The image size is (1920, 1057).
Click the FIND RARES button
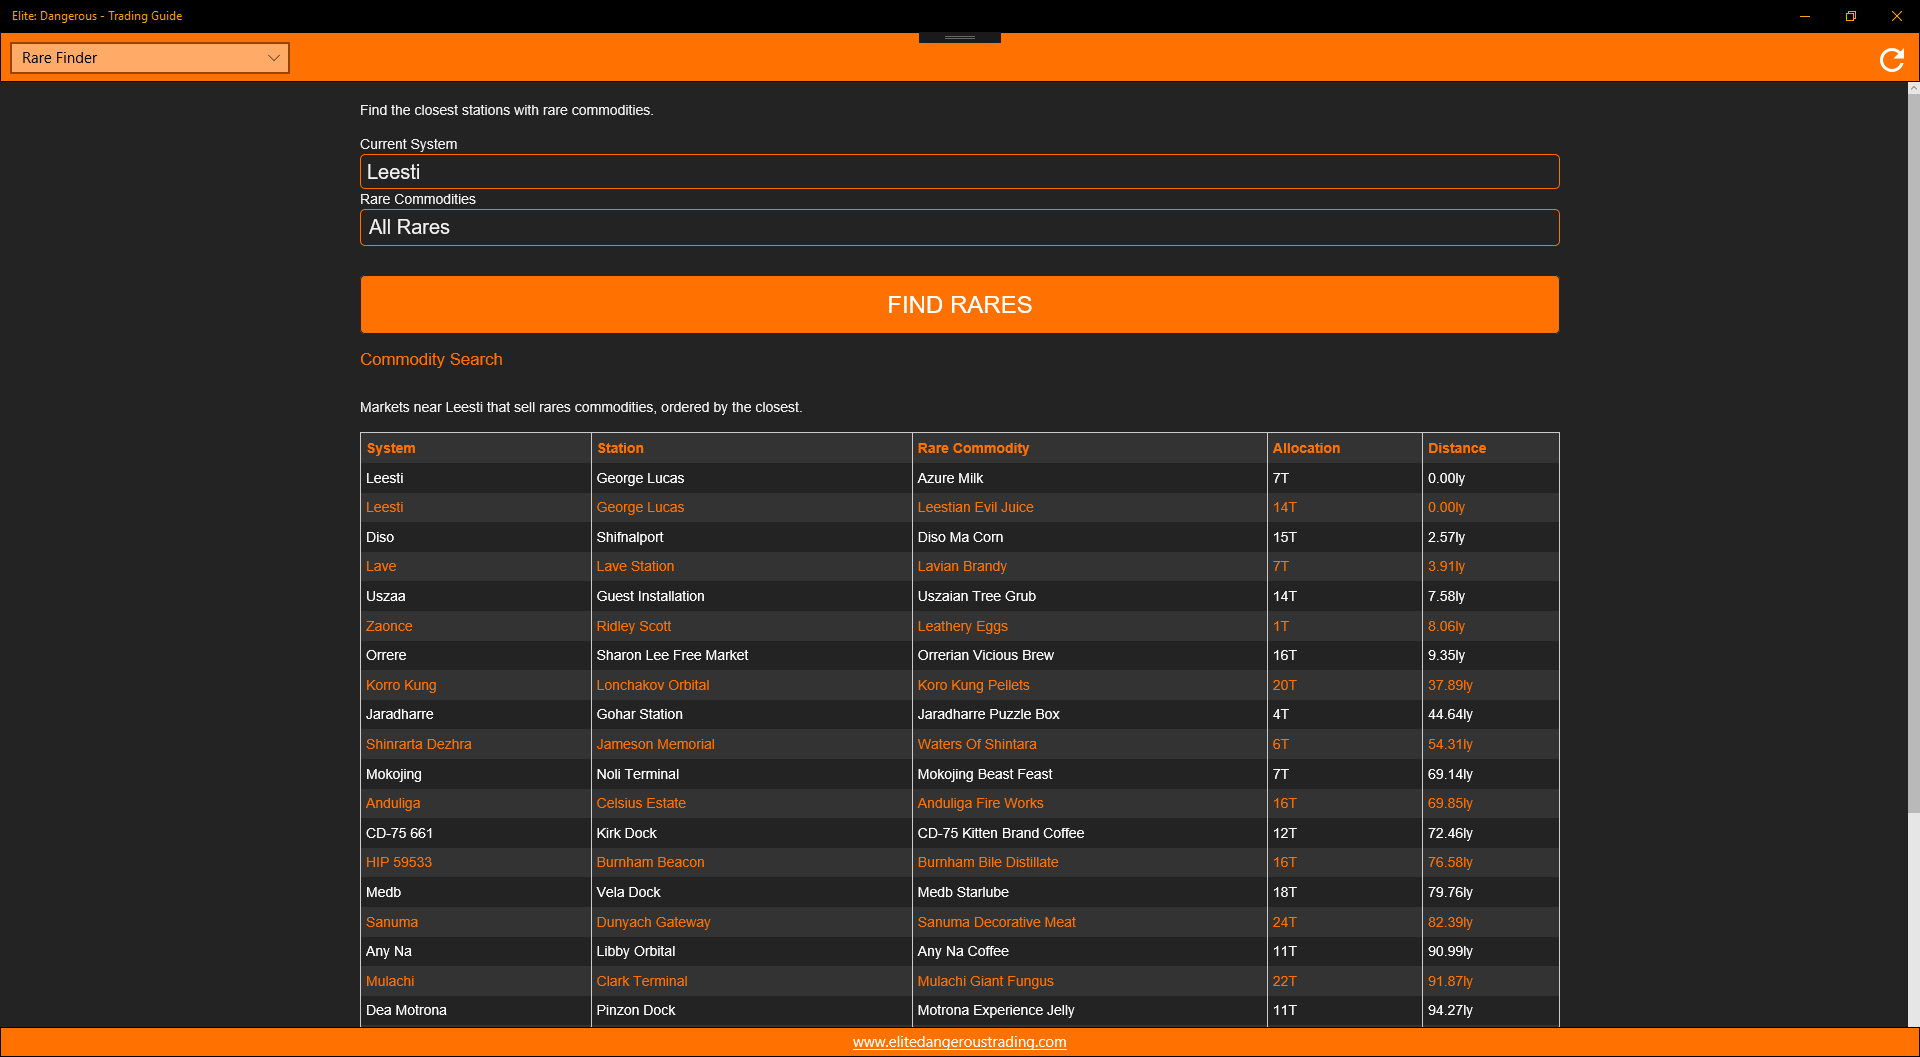coord(959,305)
